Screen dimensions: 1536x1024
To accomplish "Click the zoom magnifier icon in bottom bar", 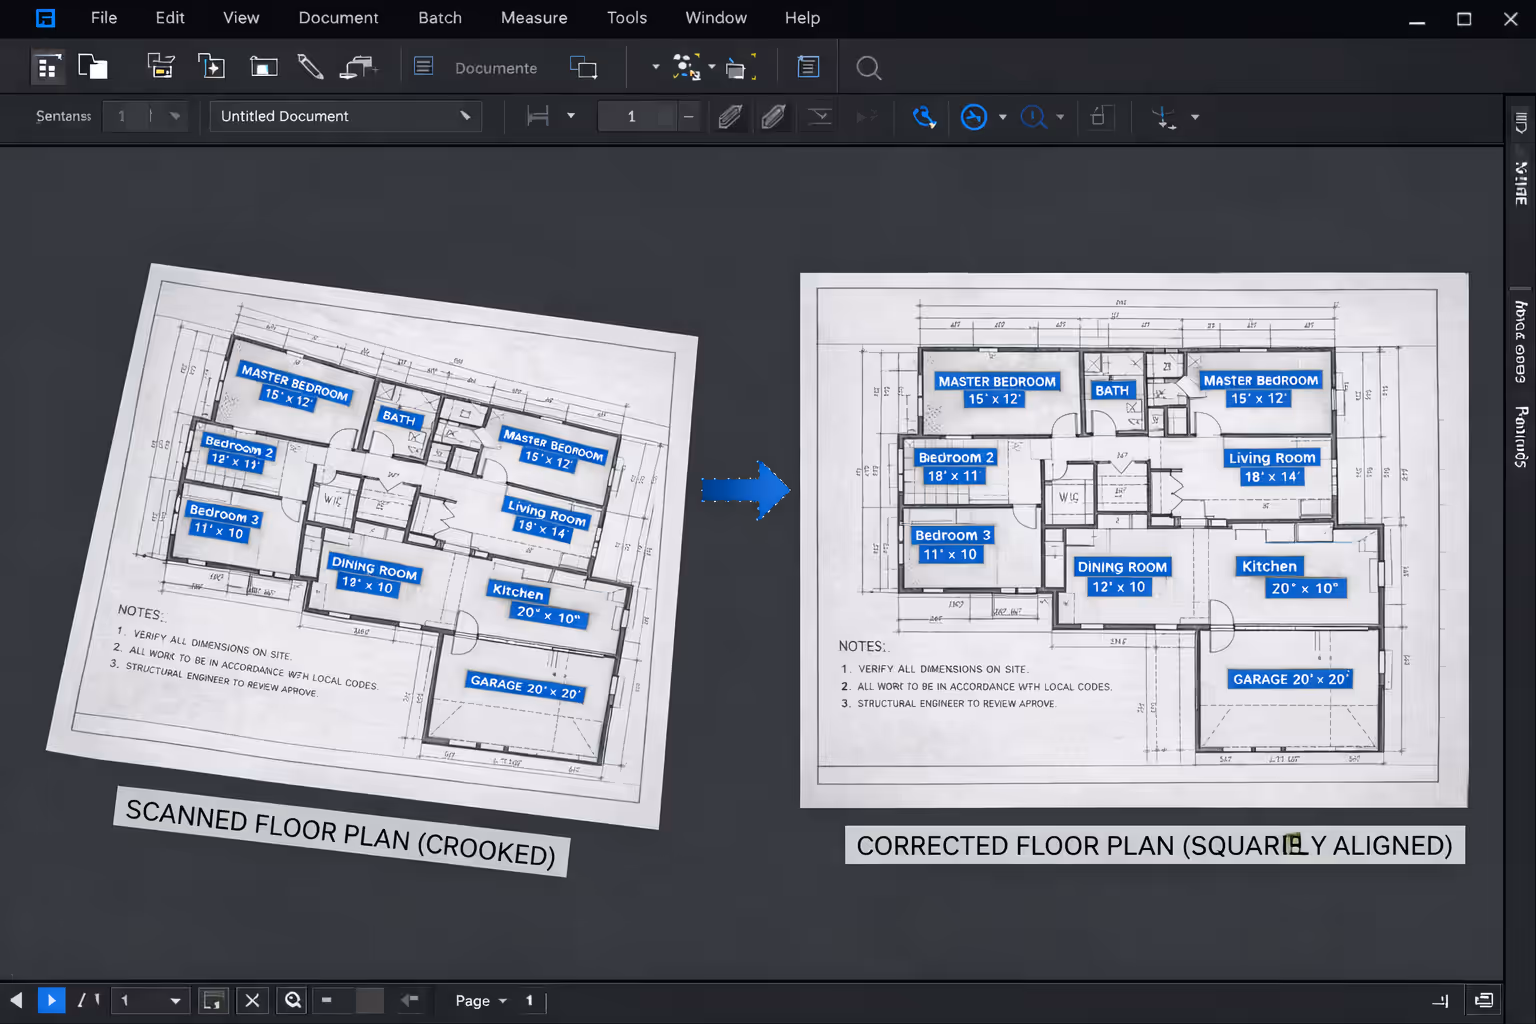I will [293, 1000].
